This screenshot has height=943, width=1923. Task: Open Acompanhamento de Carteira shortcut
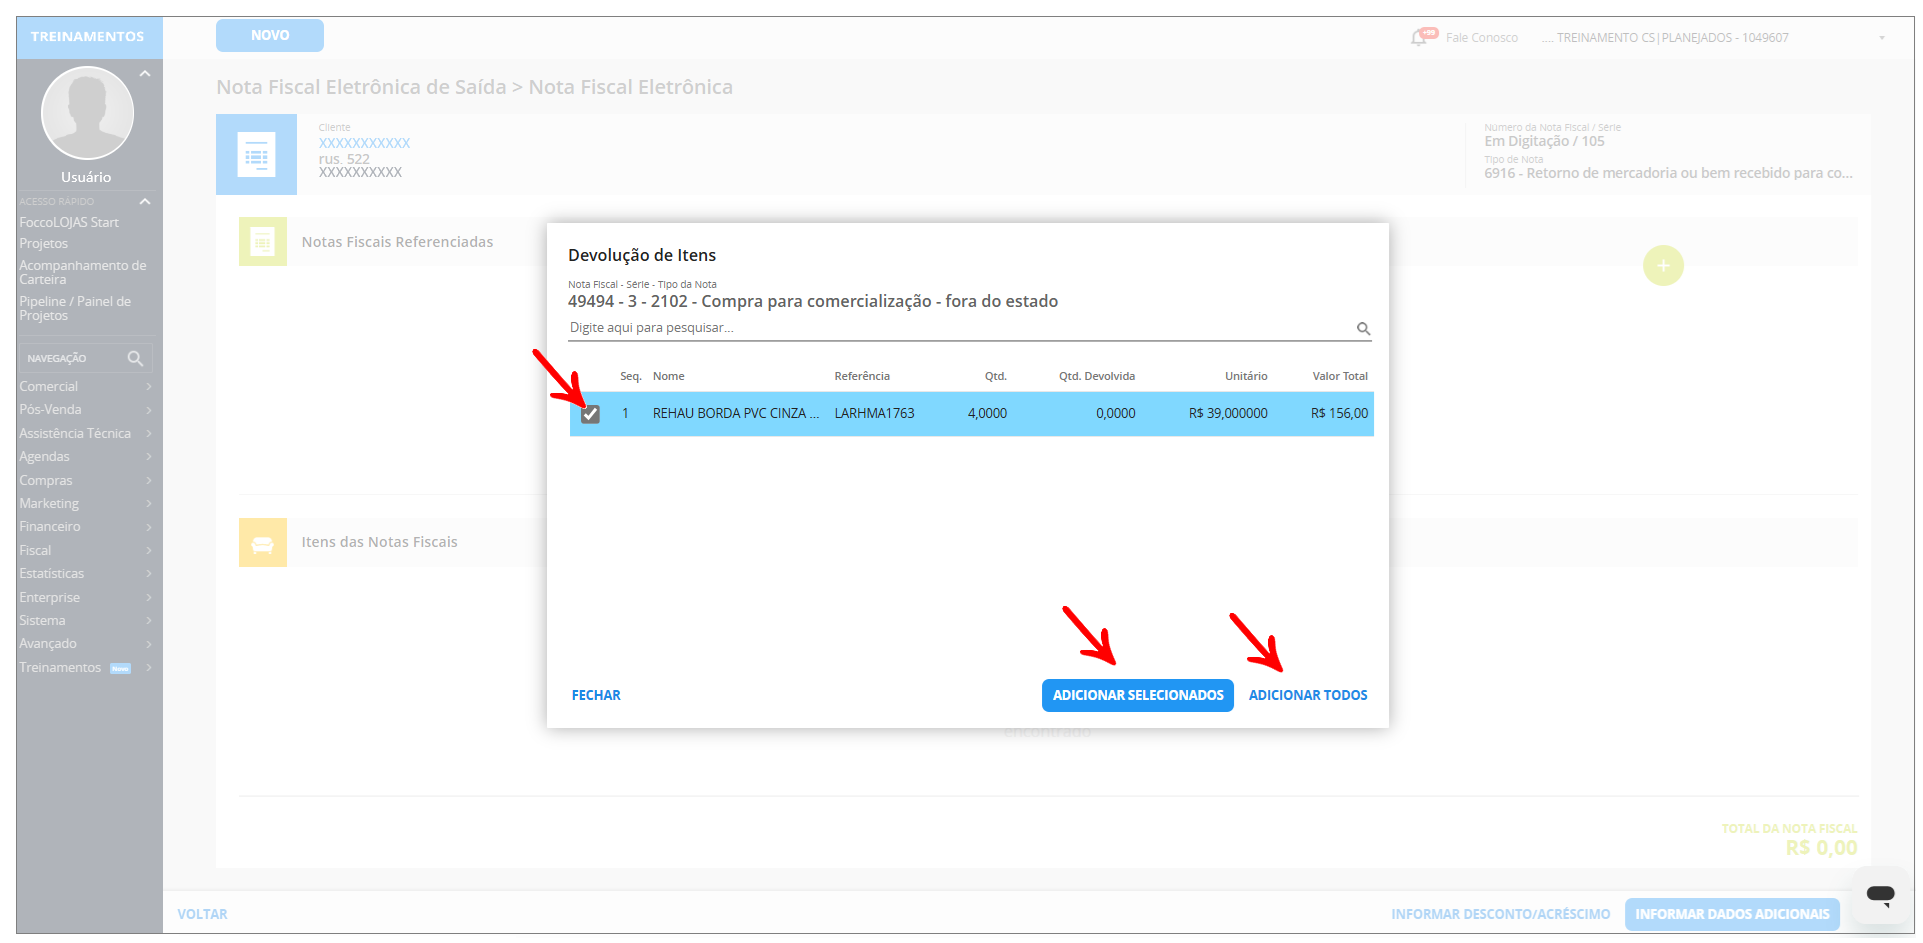[83, 273]
